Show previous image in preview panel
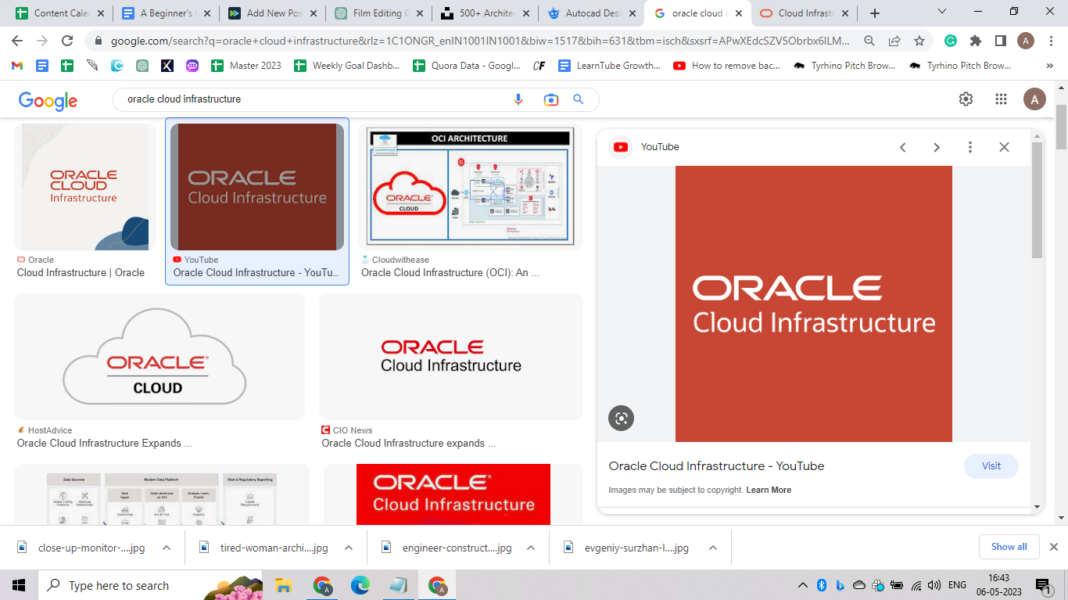The height and width of the screenshot is (600, 1068). [902, 147]
